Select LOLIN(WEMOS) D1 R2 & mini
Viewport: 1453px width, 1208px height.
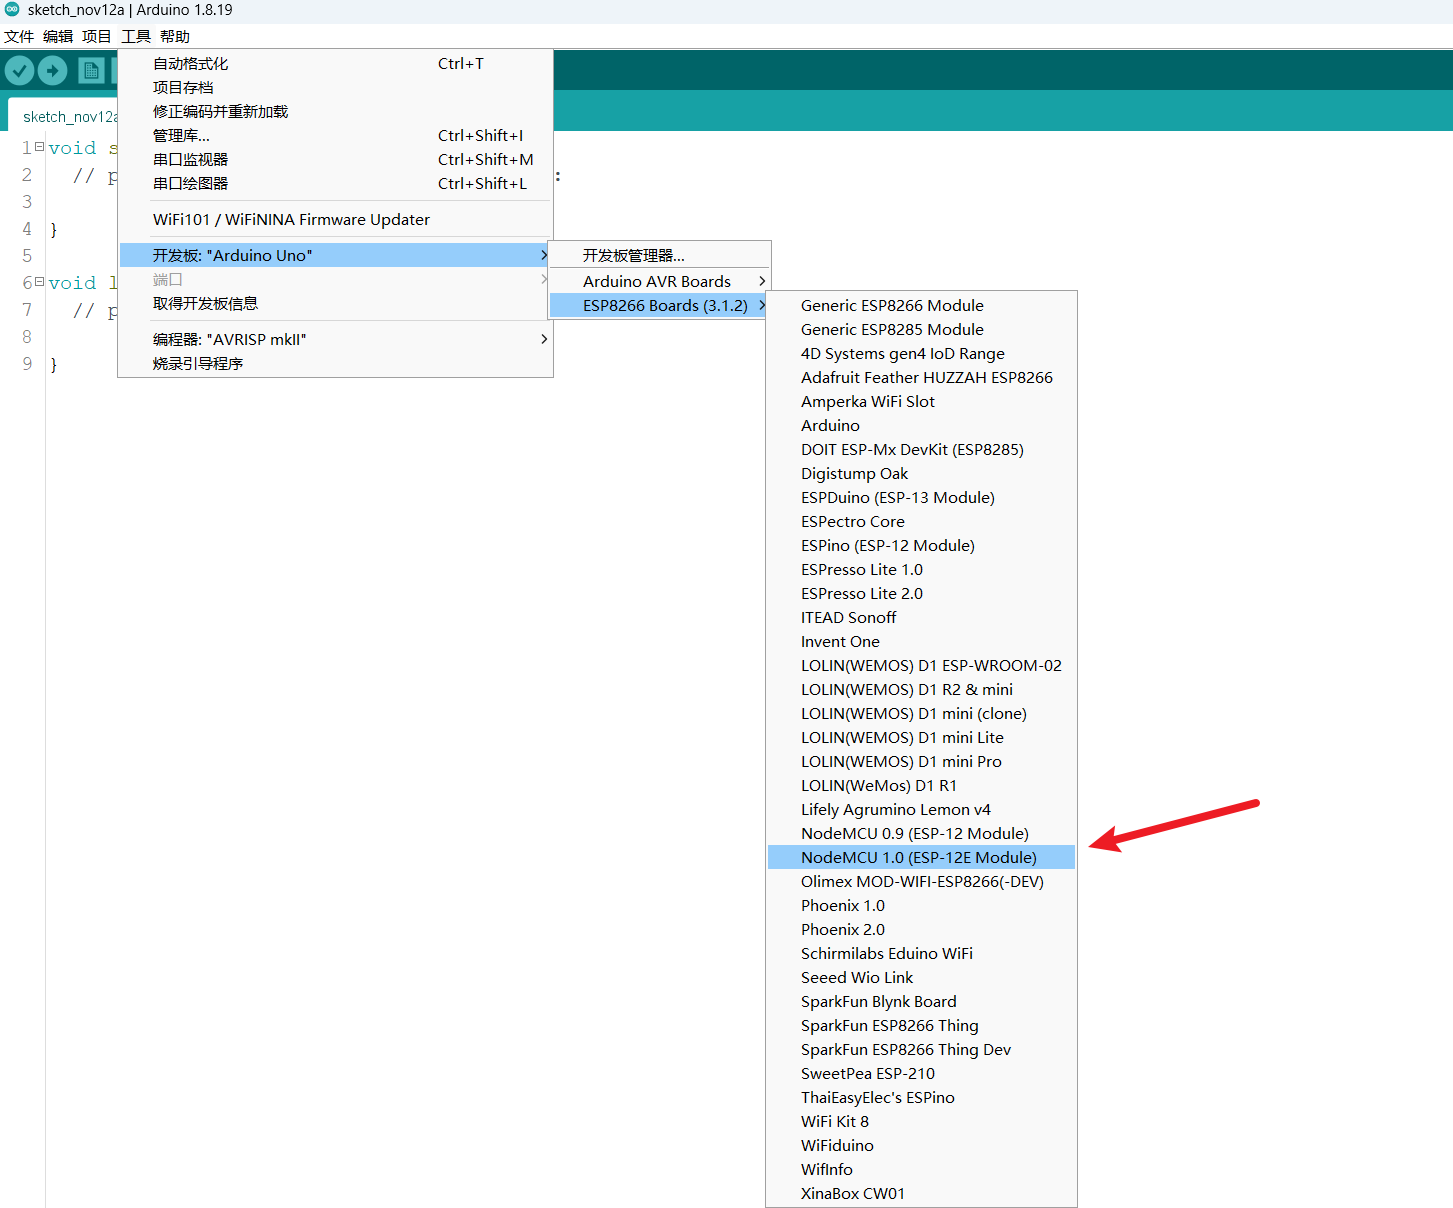pyautogui.click(x=921, y=689)
